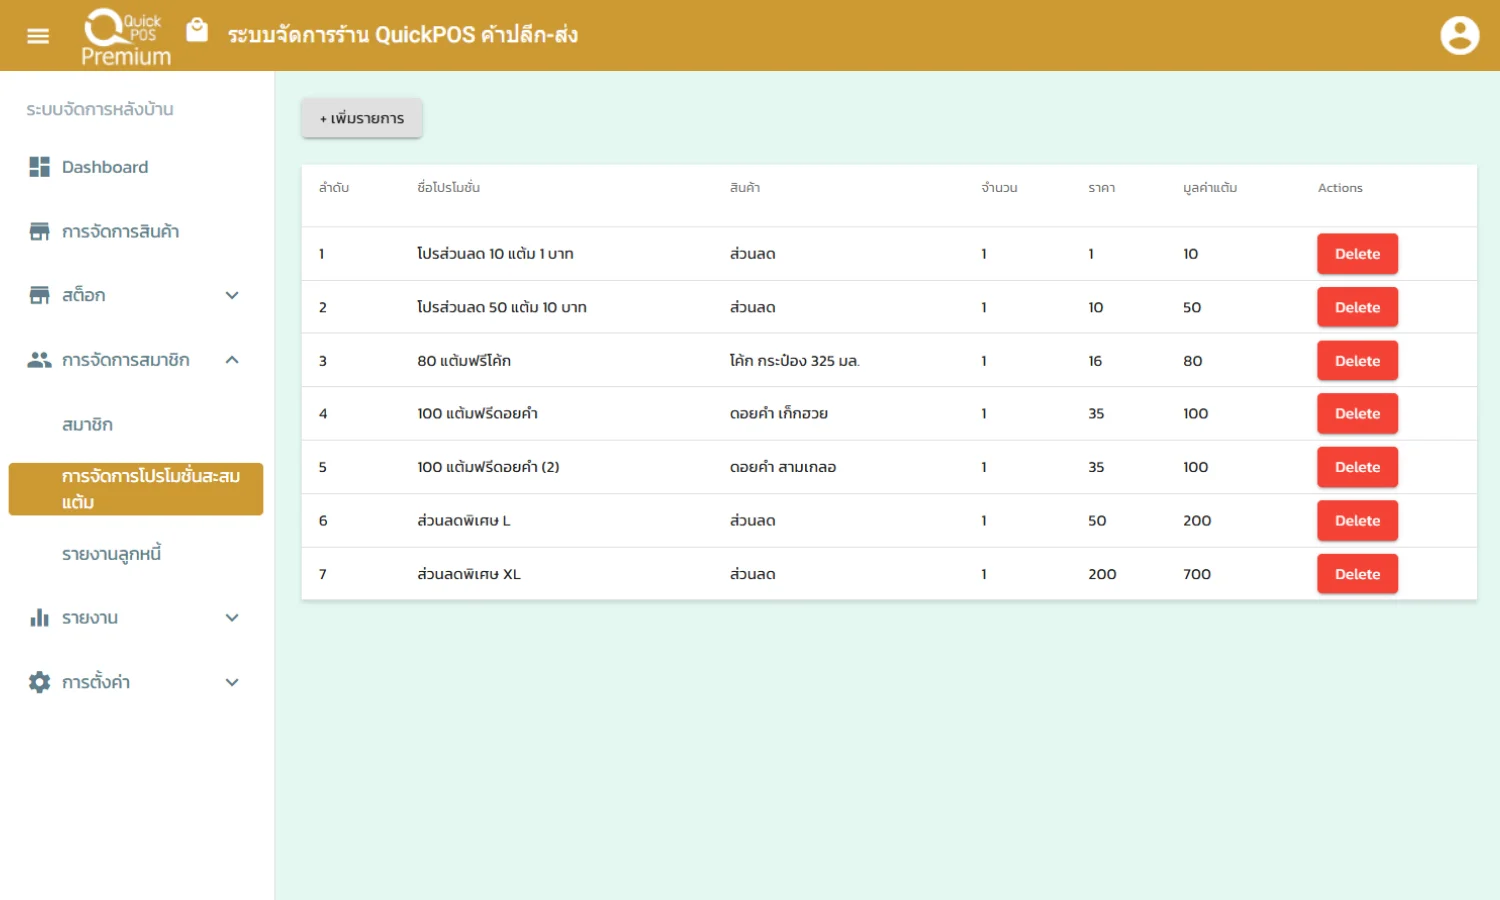The width and height of the screenshot is (1500, 900).
Task: Click the Dashboard grid icon
Action: click(x=39, y=167)
